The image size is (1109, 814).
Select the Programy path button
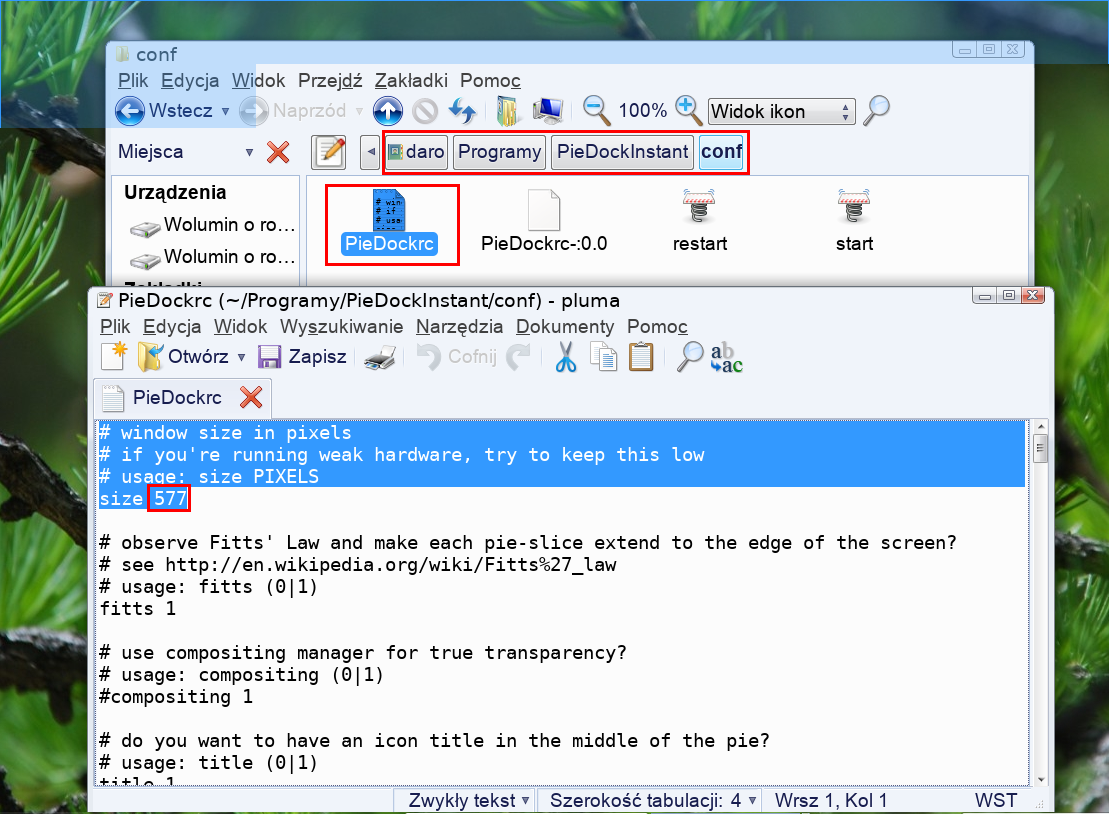[499, 152]
